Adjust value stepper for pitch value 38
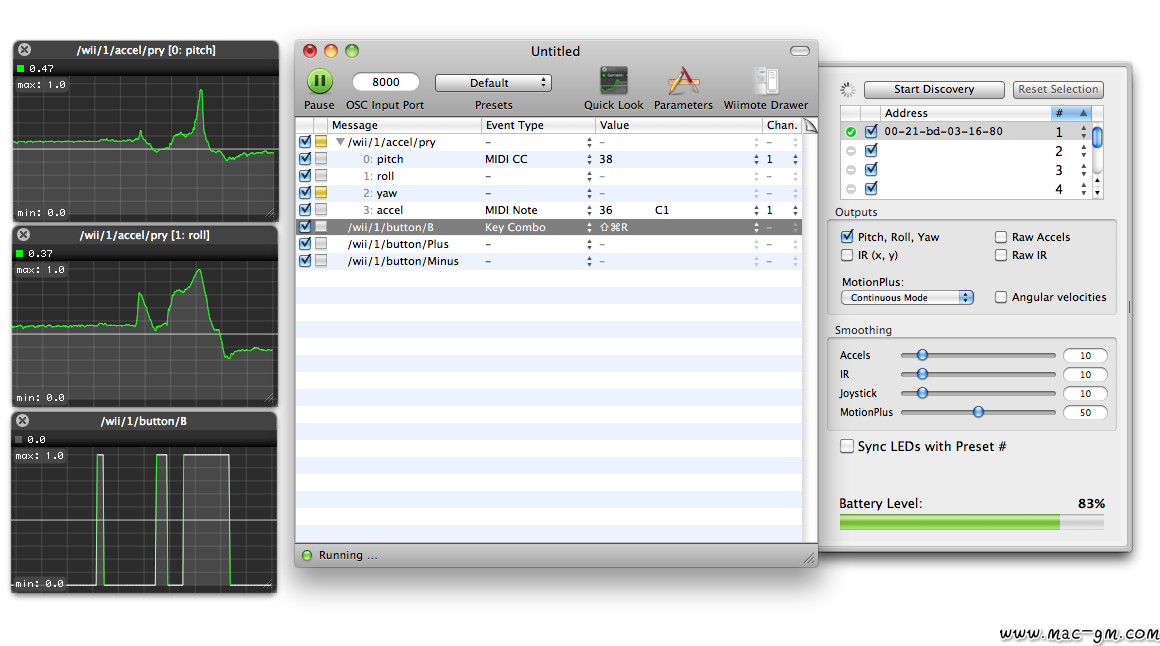This screenshot has height=646, width=1160. click(756, 159)
